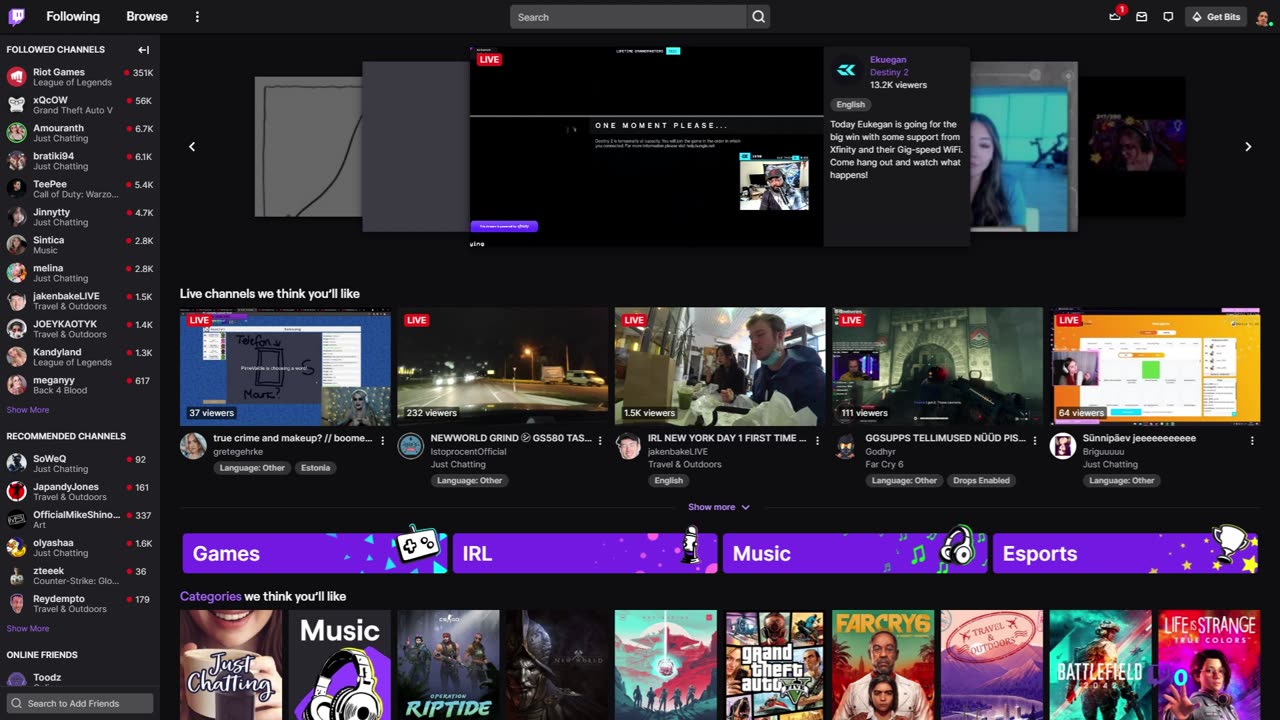Image resolution: width=1280 pixels, height=720 pixels.
Task: Open NEWWORLD GRIND night driving thumbnail
Action: click(503, 366)
